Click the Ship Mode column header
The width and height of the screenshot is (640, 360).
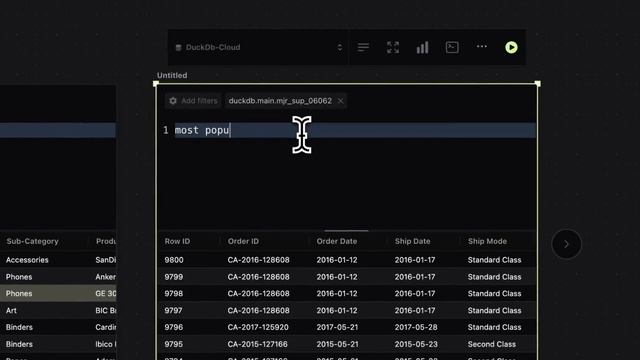point(487,241)
